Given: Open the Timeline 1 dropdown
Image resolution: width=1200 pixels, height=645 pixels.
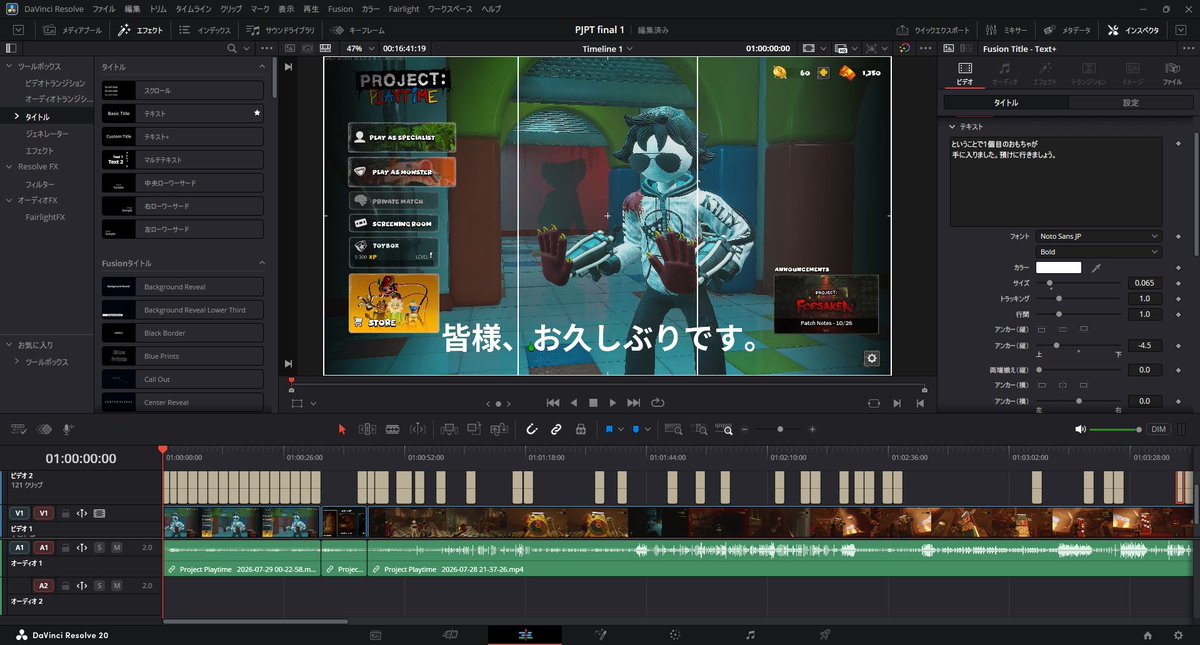Looking at the screenshot, I should (x=608, y=48).
